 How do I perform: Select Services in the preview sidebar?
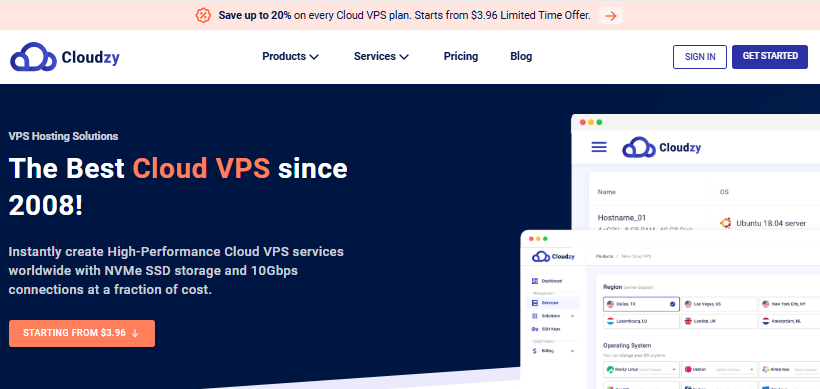click(x=554, y=303)
